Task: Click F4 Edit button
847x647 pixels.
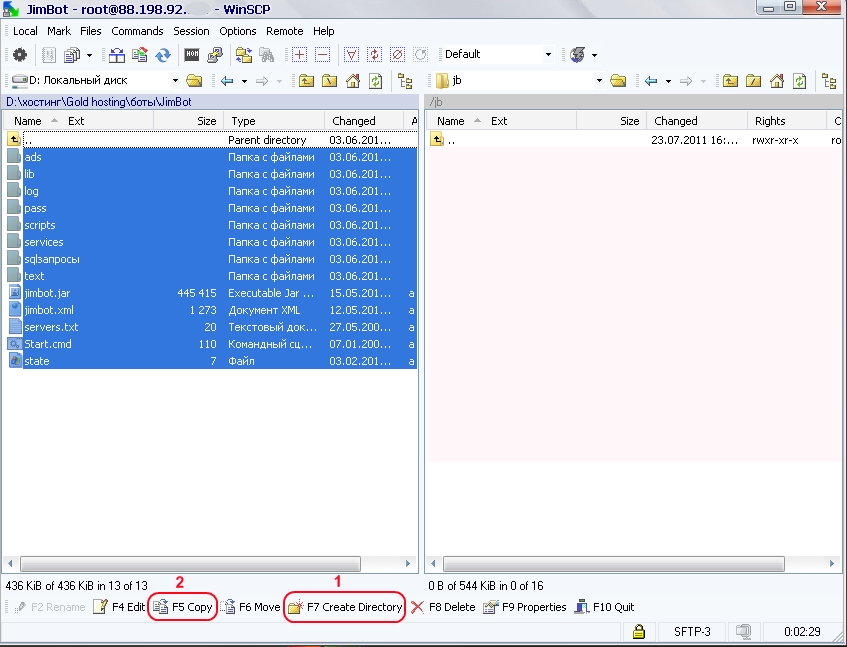Action: pyautogui.click(x=119, y=607)
